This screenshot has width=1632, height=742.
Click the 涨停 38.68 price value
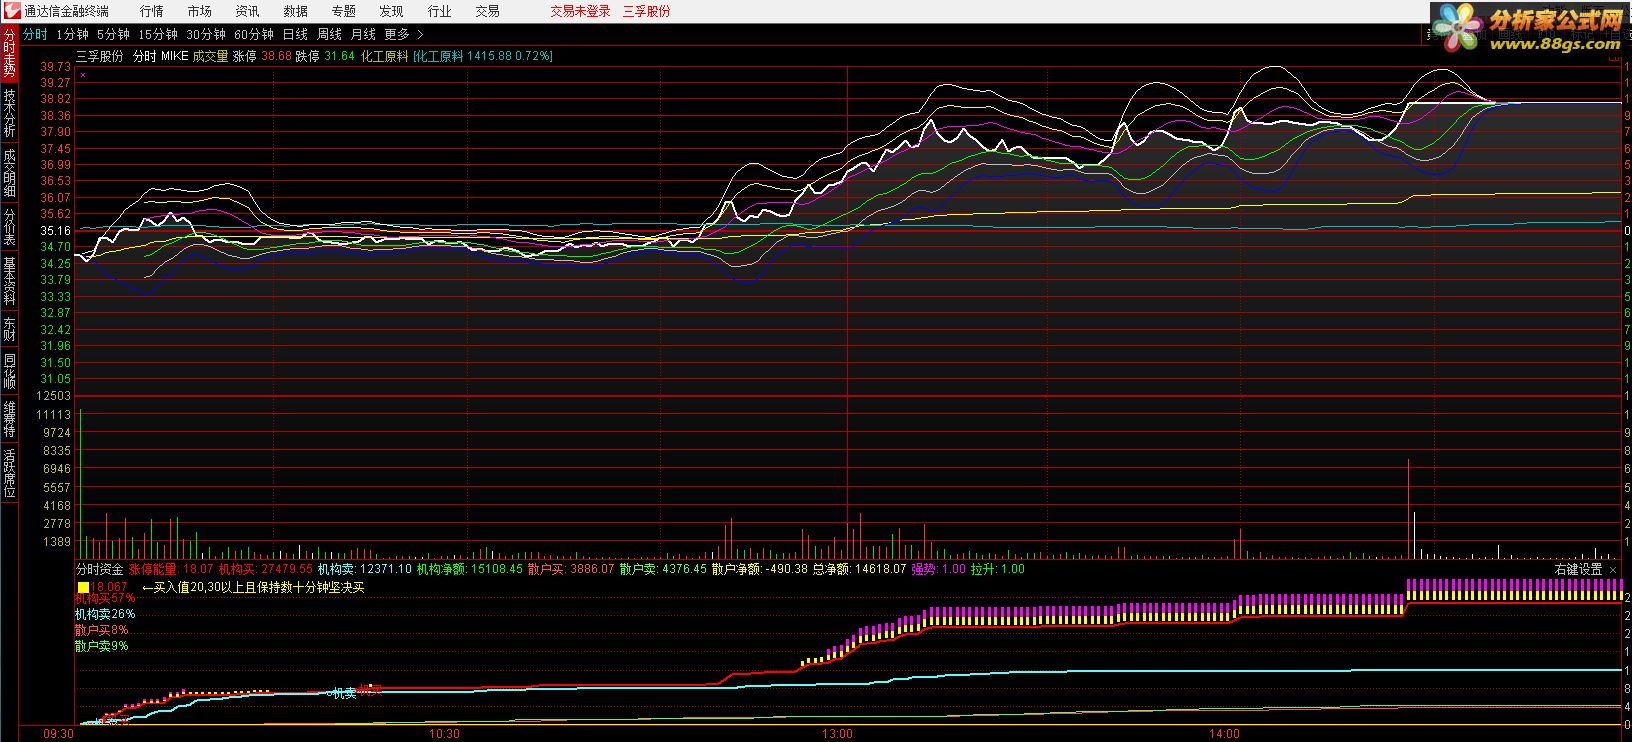coord(262,57)
